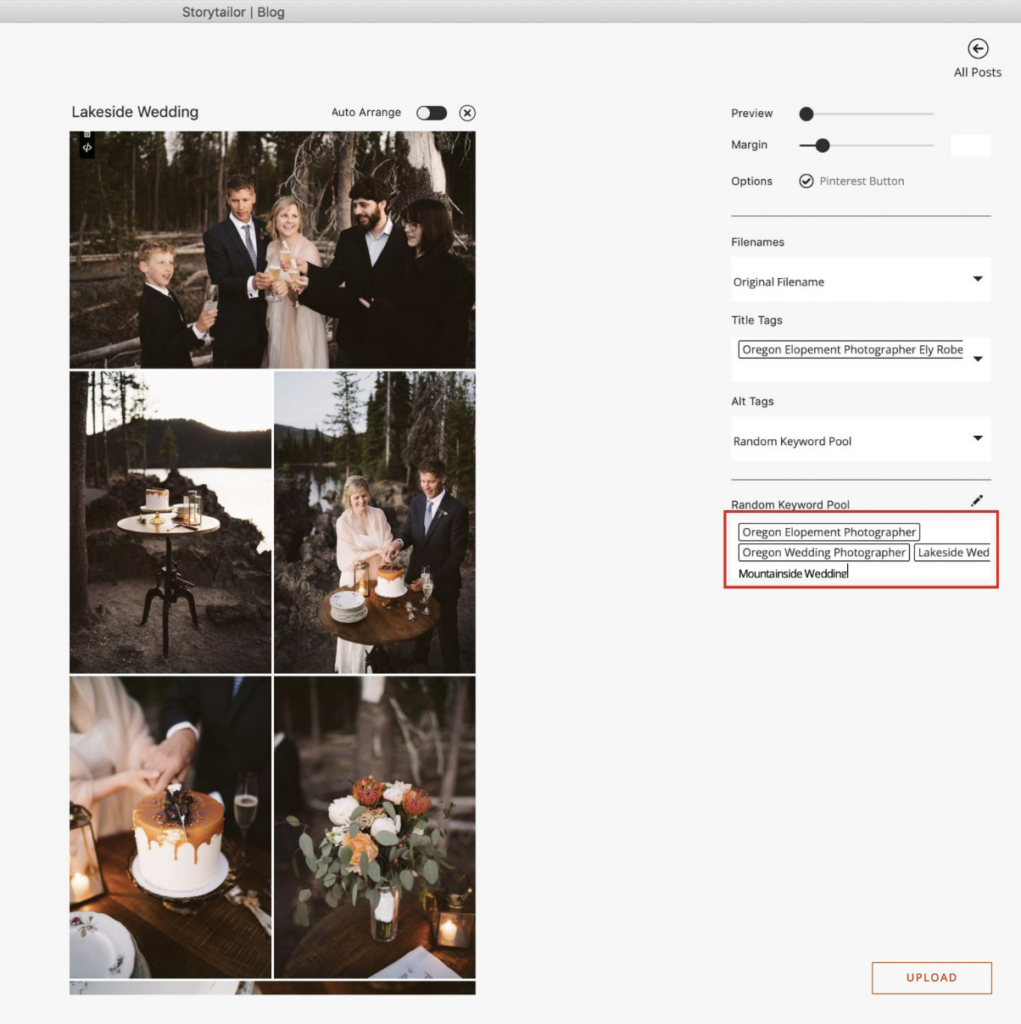Toggle the Pinterest Button checkmark off
The height and width of the screenshot is (1024, 1021).
click(x=806, y=181)
